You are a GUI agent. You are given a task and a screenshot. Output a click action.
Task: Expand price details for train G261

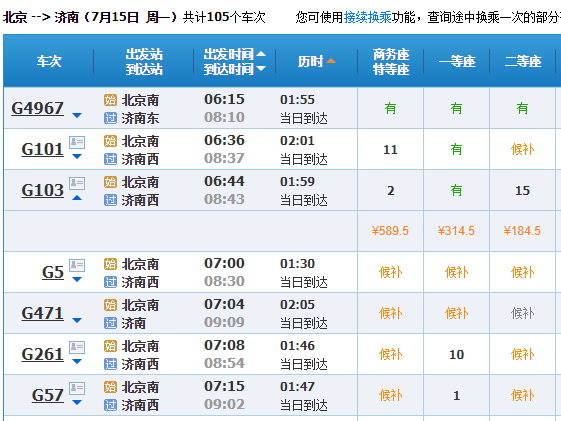click(77, 362)
